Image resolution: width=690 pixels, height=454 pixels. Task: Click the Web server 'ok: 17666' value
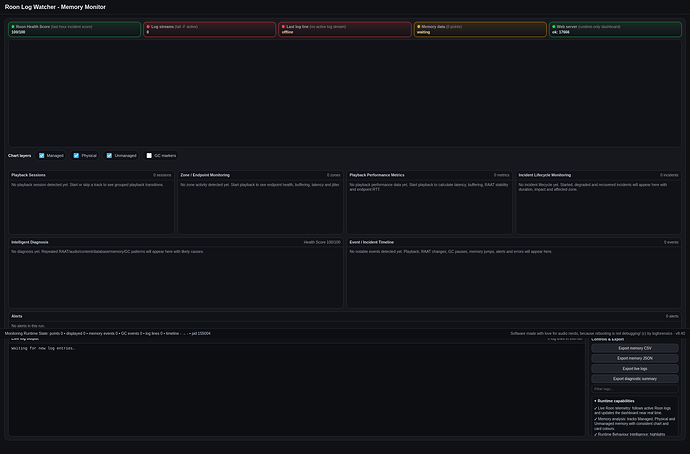[x=561, y=32]
